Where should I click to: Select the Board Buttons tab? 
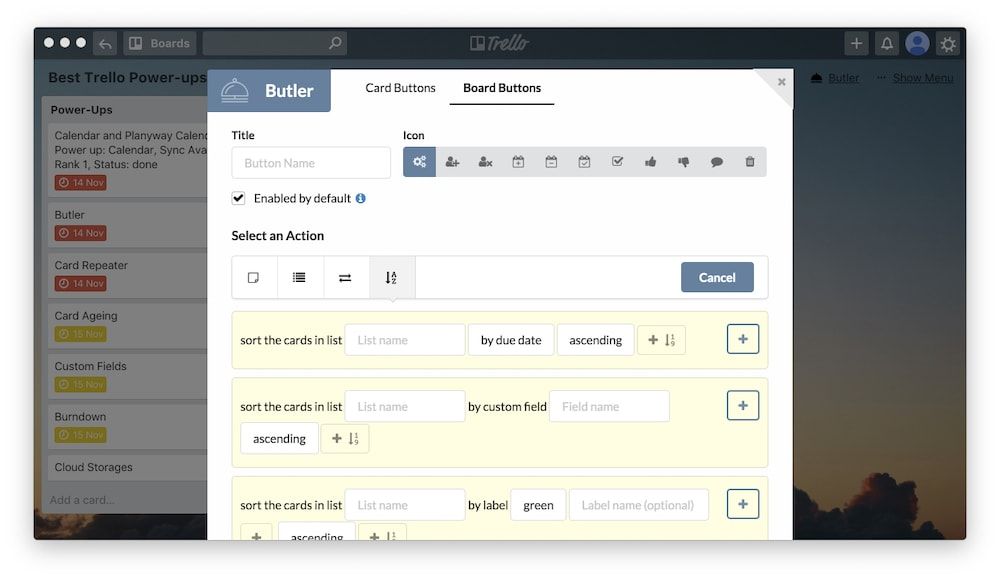(x=502, y=88)
